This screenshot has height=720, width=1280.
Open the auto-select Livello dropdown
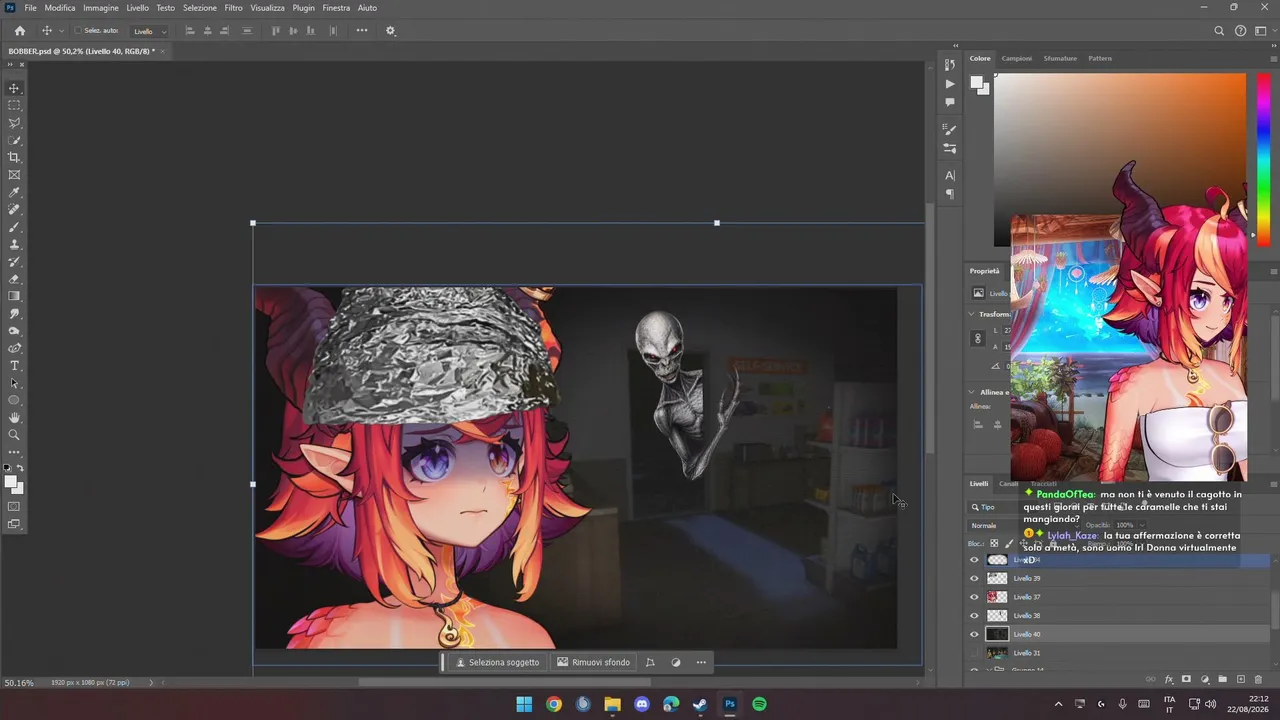150,31
